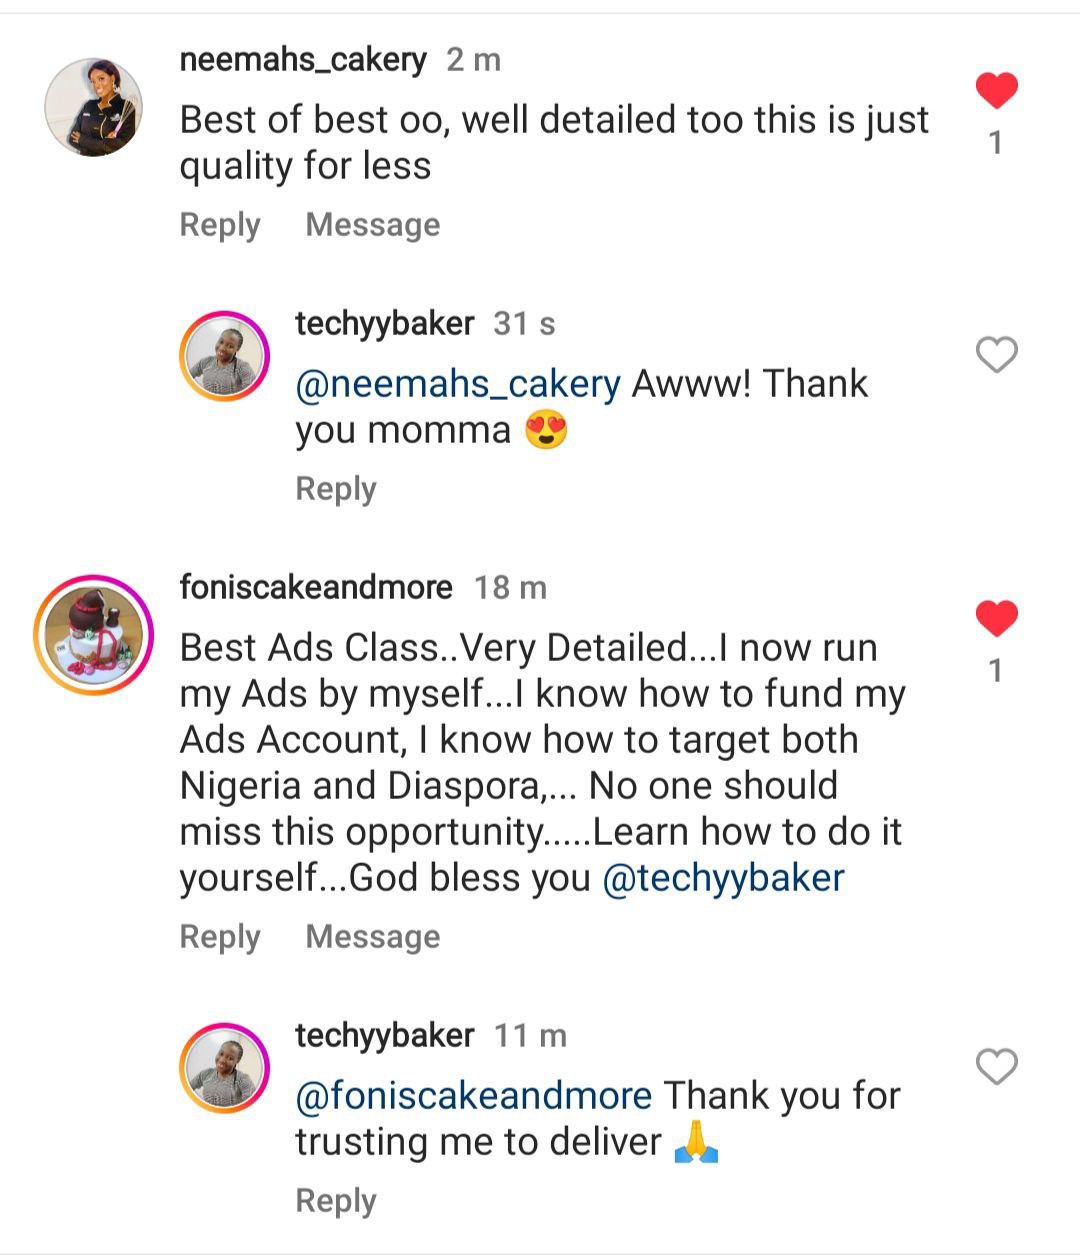
Task: Open the foniscakeandmore username link
Action: (x=316, y=587)
